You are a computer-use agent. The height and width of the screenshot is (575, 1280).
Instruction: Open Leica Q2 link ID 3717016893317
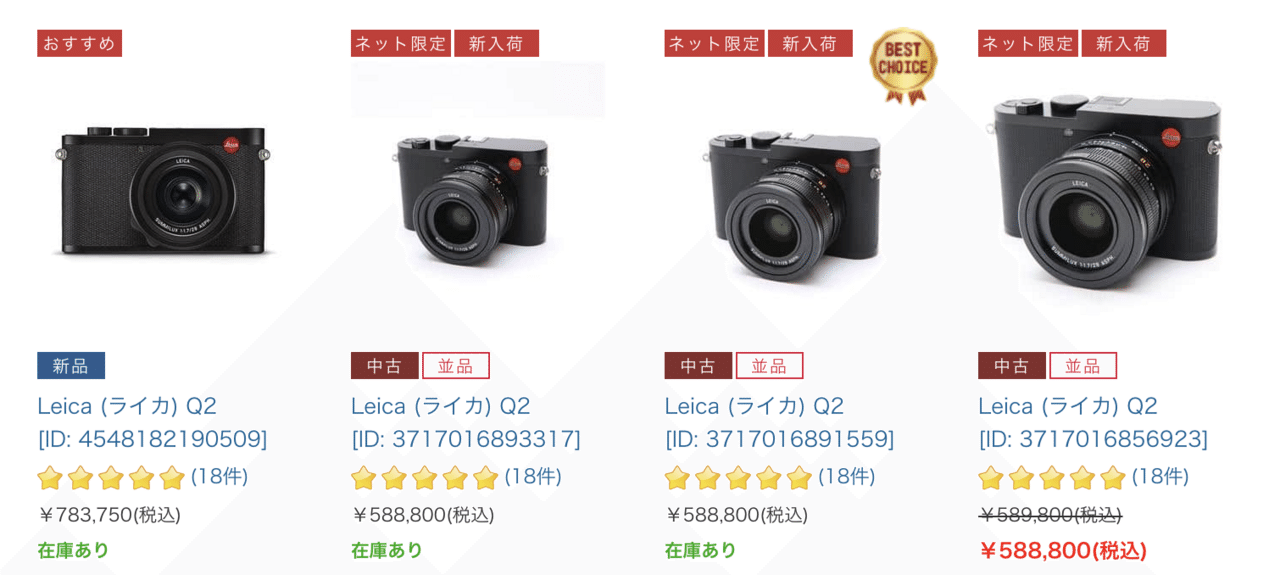466,422
